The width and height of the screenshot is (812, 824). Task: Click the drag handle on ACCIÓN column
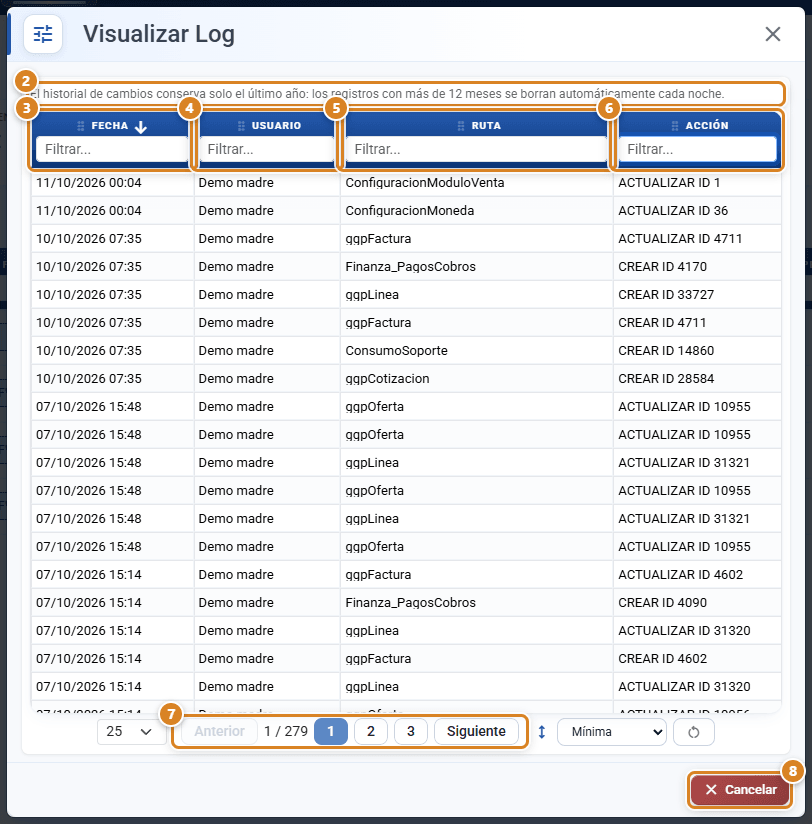675,126
